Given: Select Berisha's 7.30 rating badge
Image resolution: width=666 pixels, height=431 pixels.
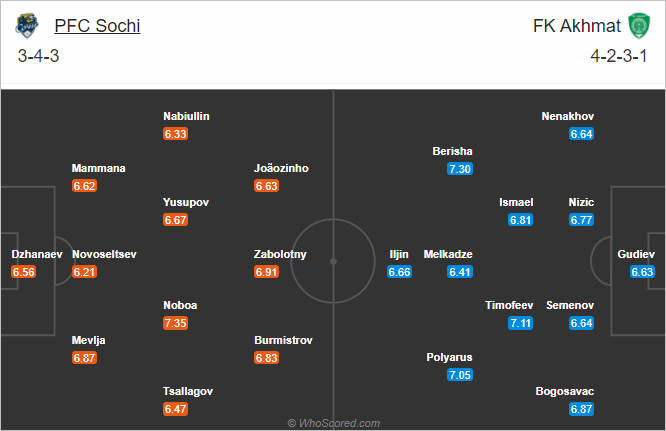Looking at the screenshot, I should [x=460, y=169].
